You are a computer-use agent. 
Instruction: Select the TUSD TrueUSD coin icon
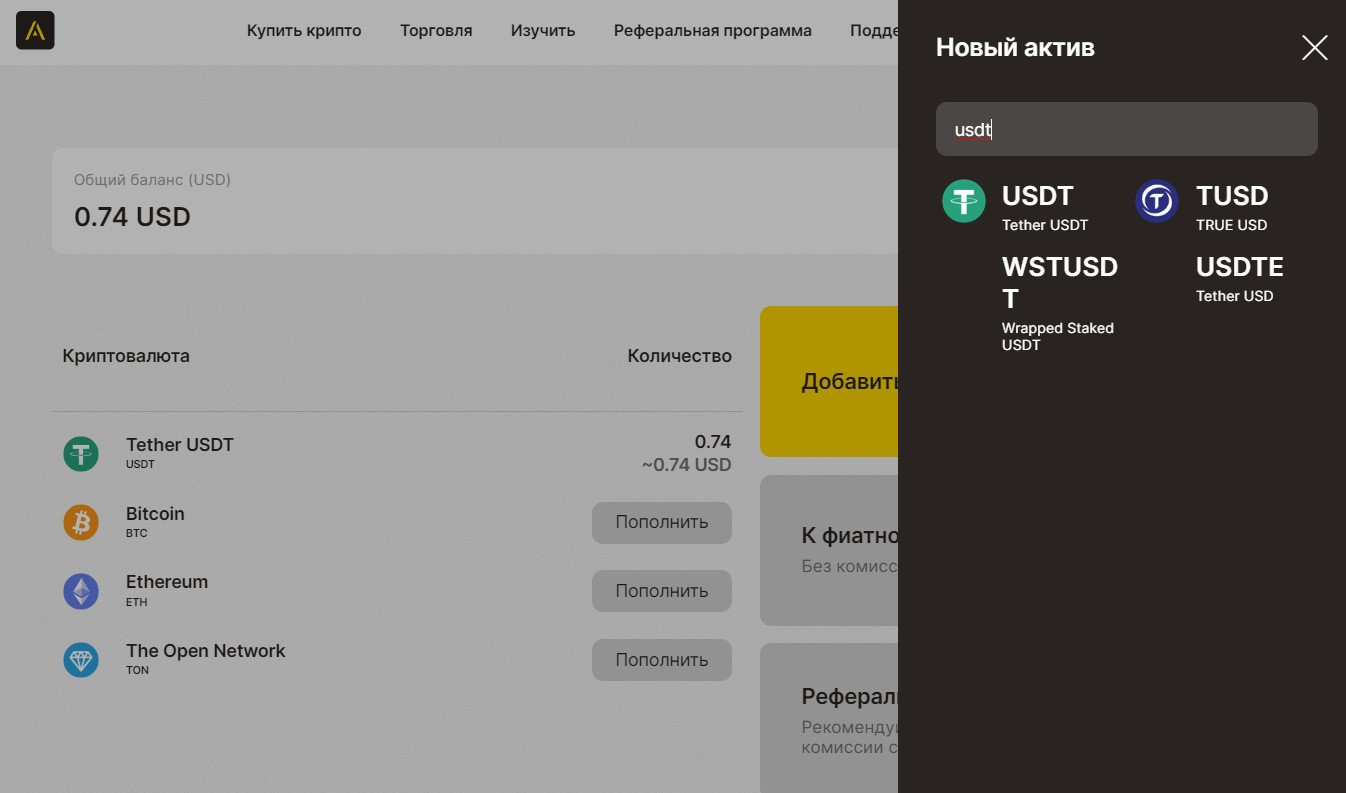(x=1157, y=201)
